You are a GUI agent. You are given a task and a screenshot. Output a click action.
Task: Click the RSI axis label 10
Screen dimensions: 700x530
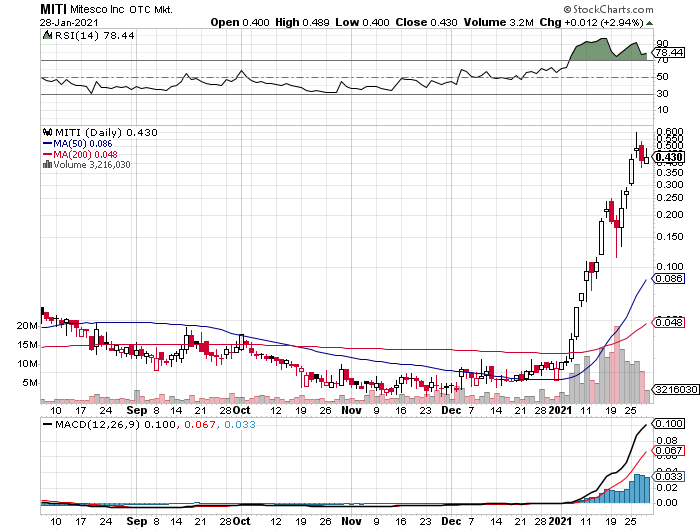click(662, 110)
